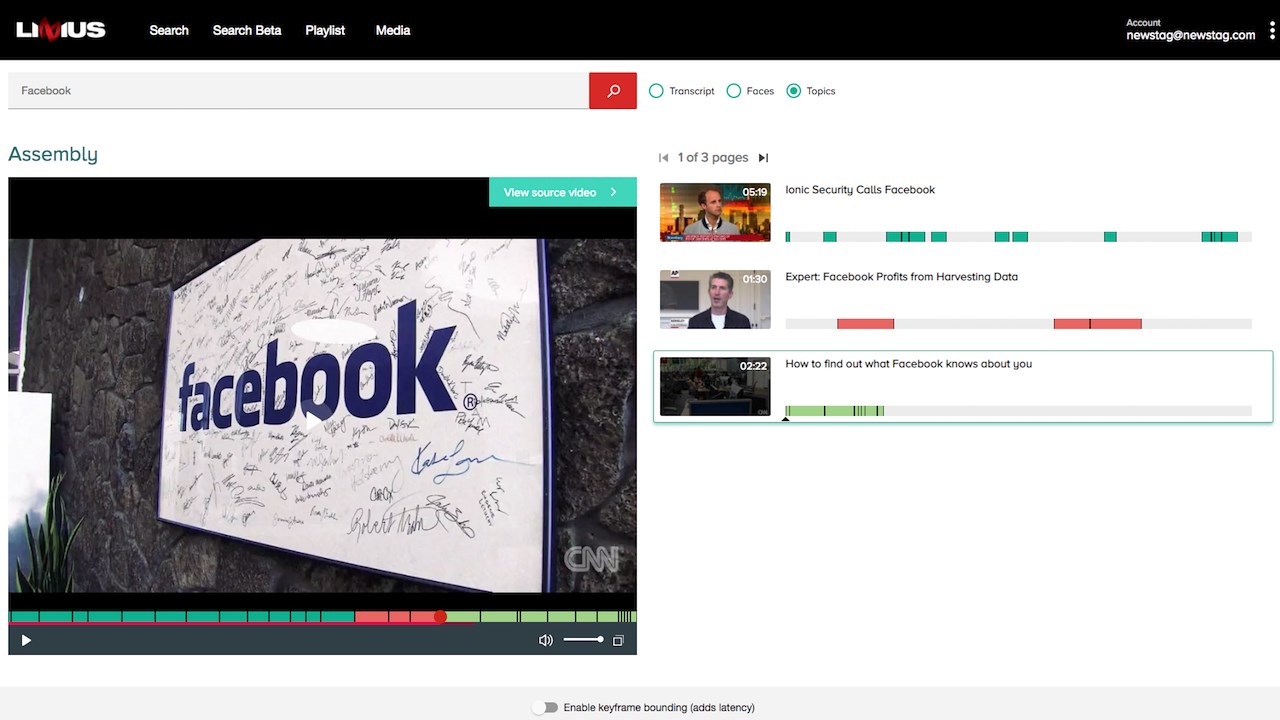Click the Limus logo
This screenshot has width=1280, height=720.
click(61, 30)
